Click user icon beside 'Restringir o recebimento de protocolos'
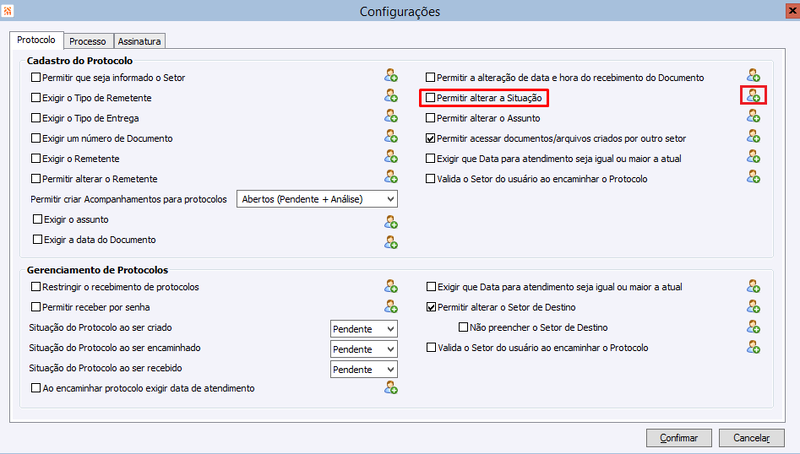The image size is (800, 454). click(391, 287)
